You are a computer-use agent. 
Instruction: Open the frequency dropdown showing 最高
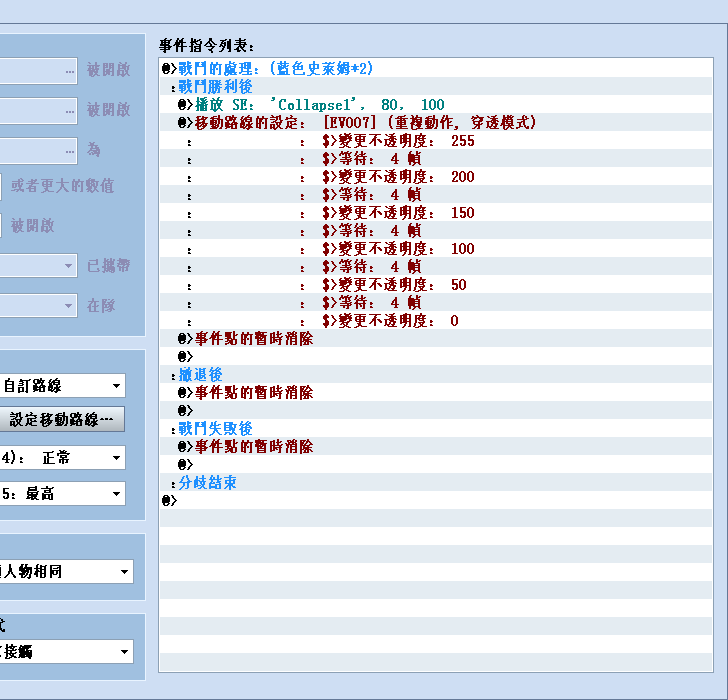62,494
